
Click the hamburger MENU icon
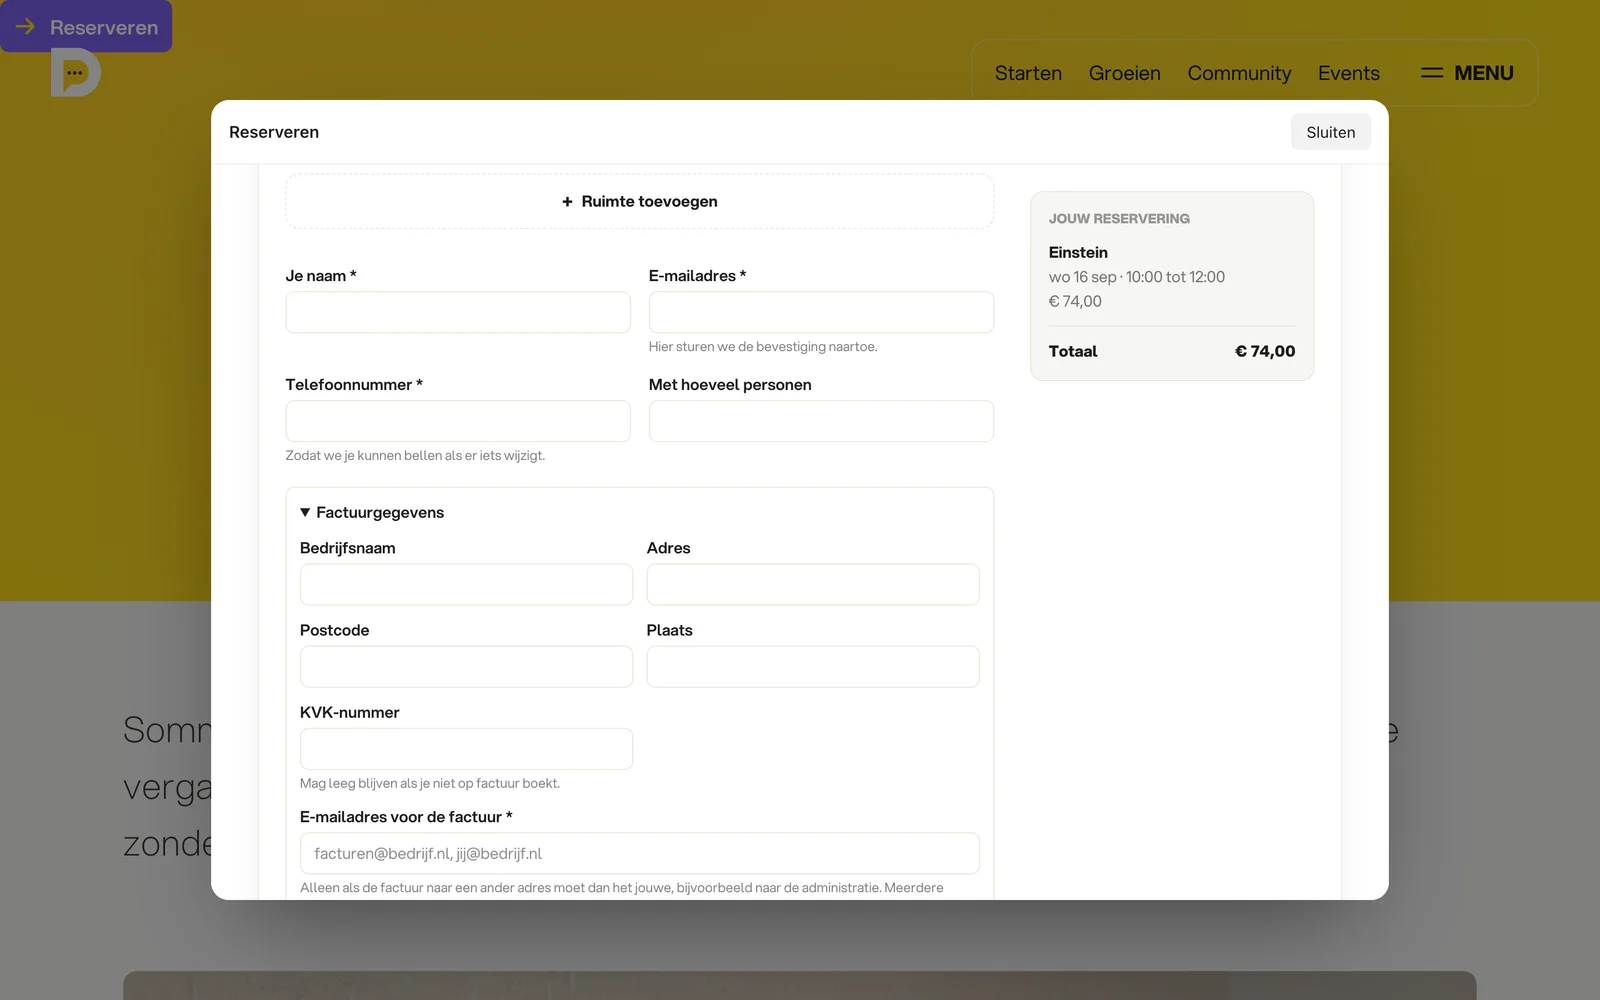pyautogui.click(x=1432, y=73)
